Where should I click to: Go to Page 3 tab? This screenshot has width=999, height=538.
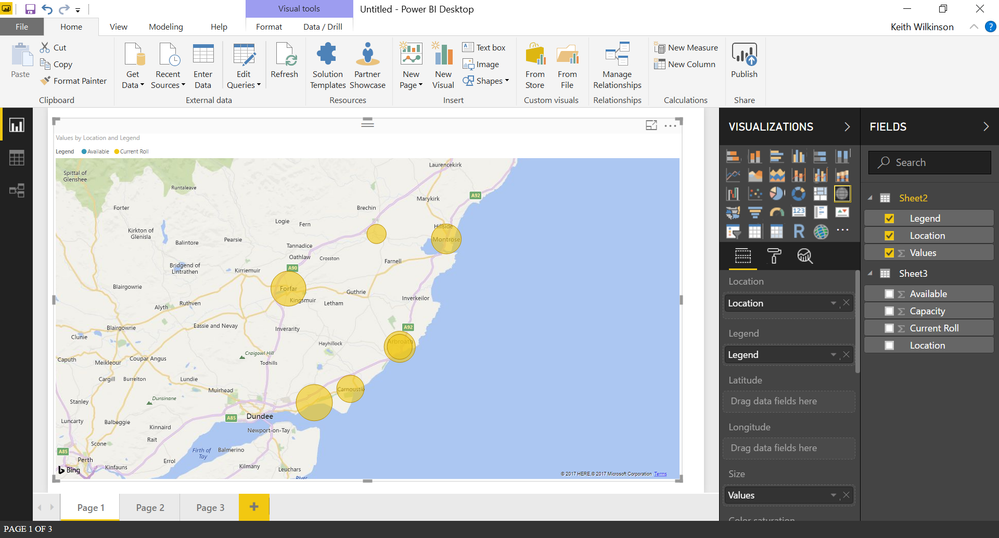[210, 507]
